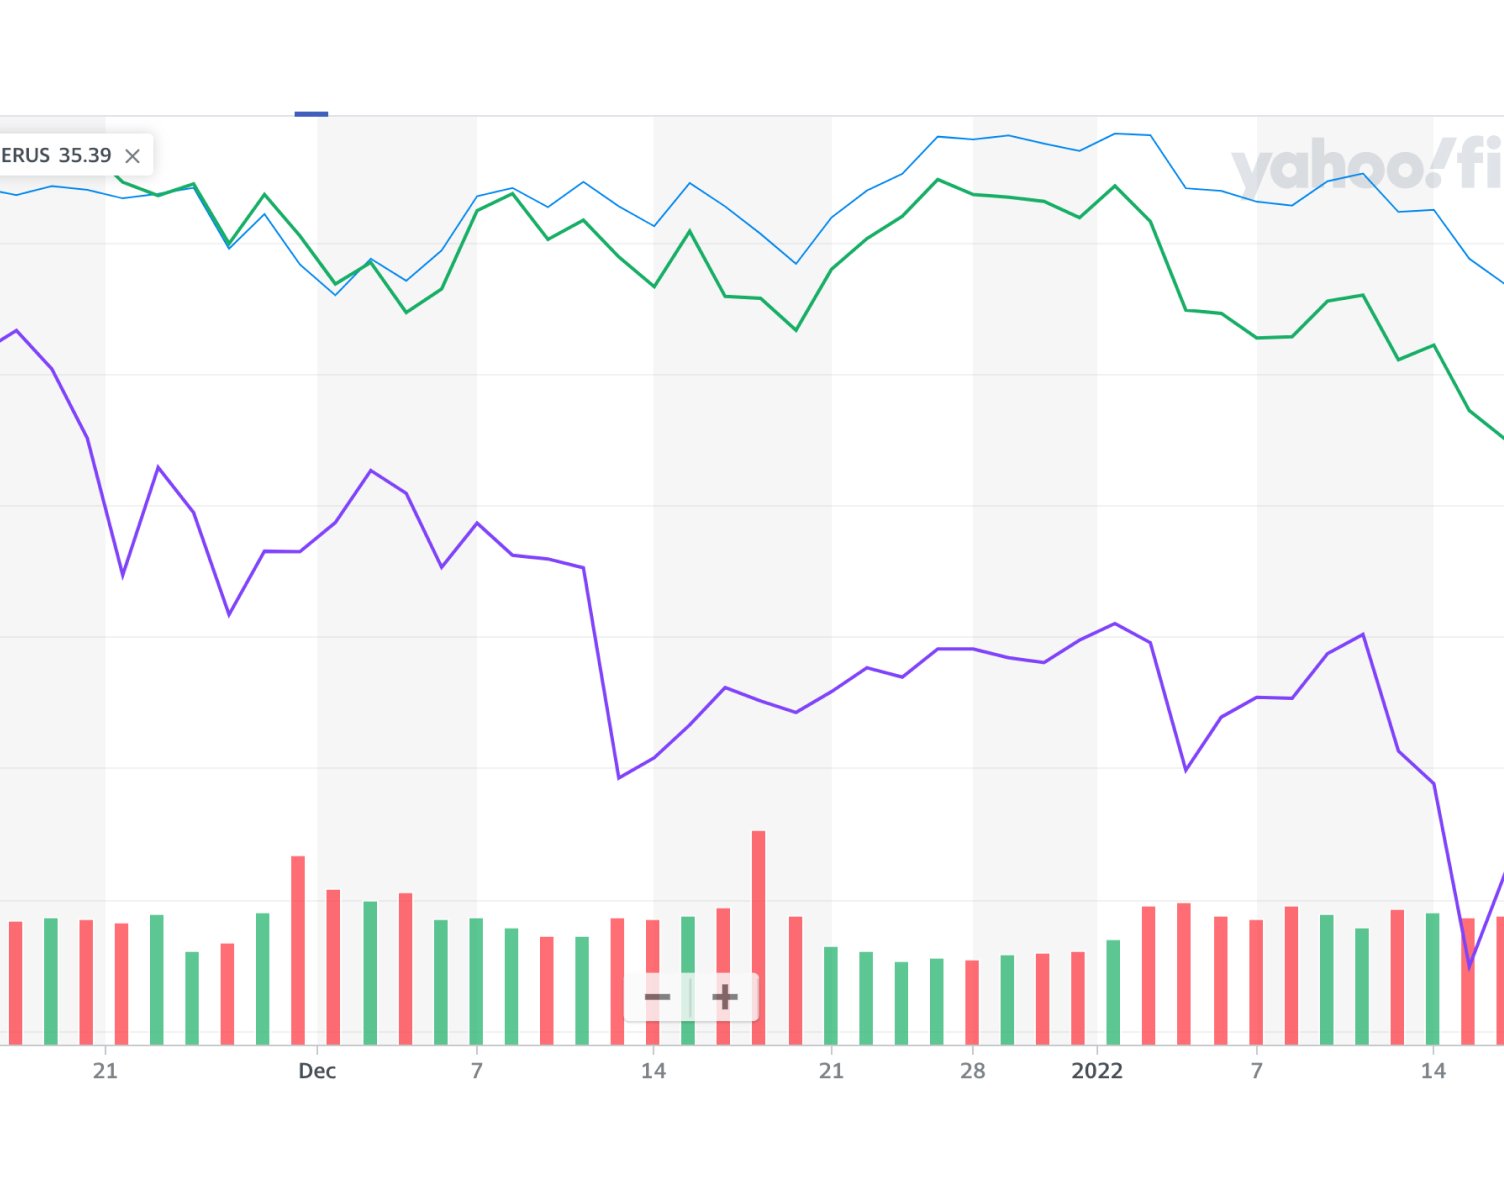The image size is (1504, 1200).
Task: Select the 2022 label on the date axis
Action: 1097,1071
